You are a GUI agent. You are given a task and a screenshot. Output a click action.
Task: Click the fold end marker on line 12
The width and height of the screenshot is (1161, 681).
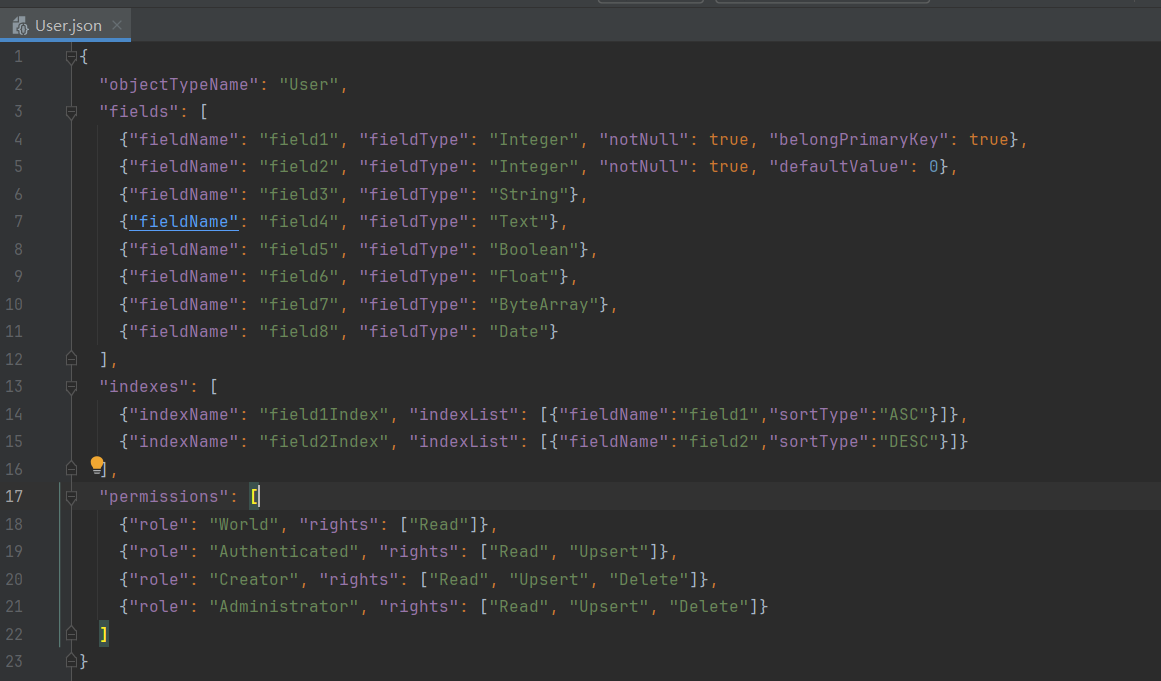71,359
